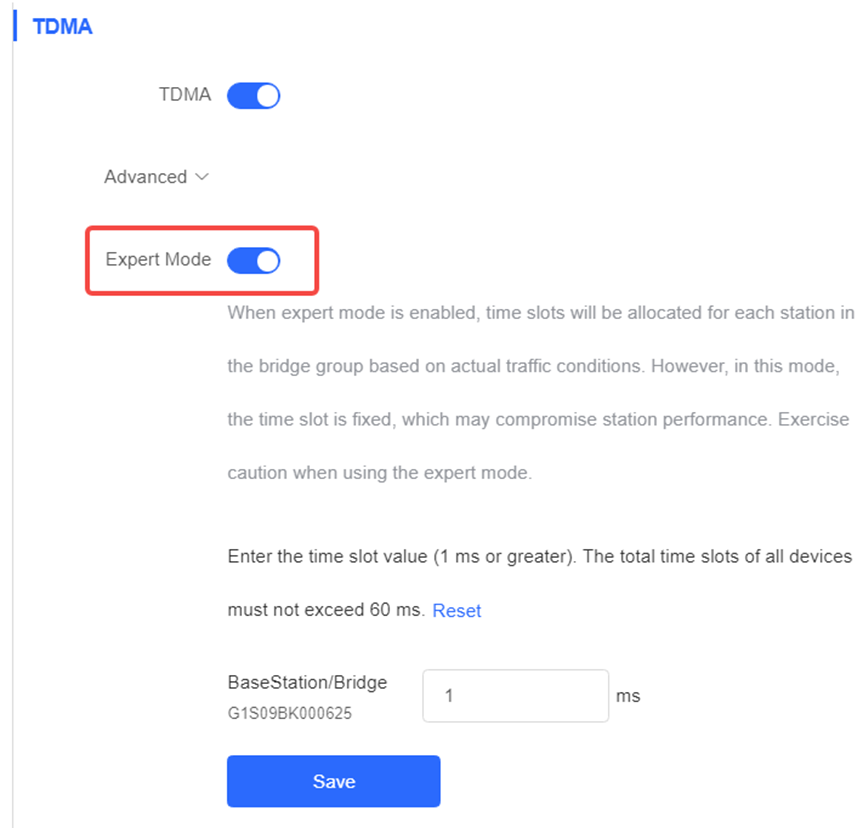863x828 pixels.
Task: Disable the Expert Mode switch
Action: pos(253,260)
